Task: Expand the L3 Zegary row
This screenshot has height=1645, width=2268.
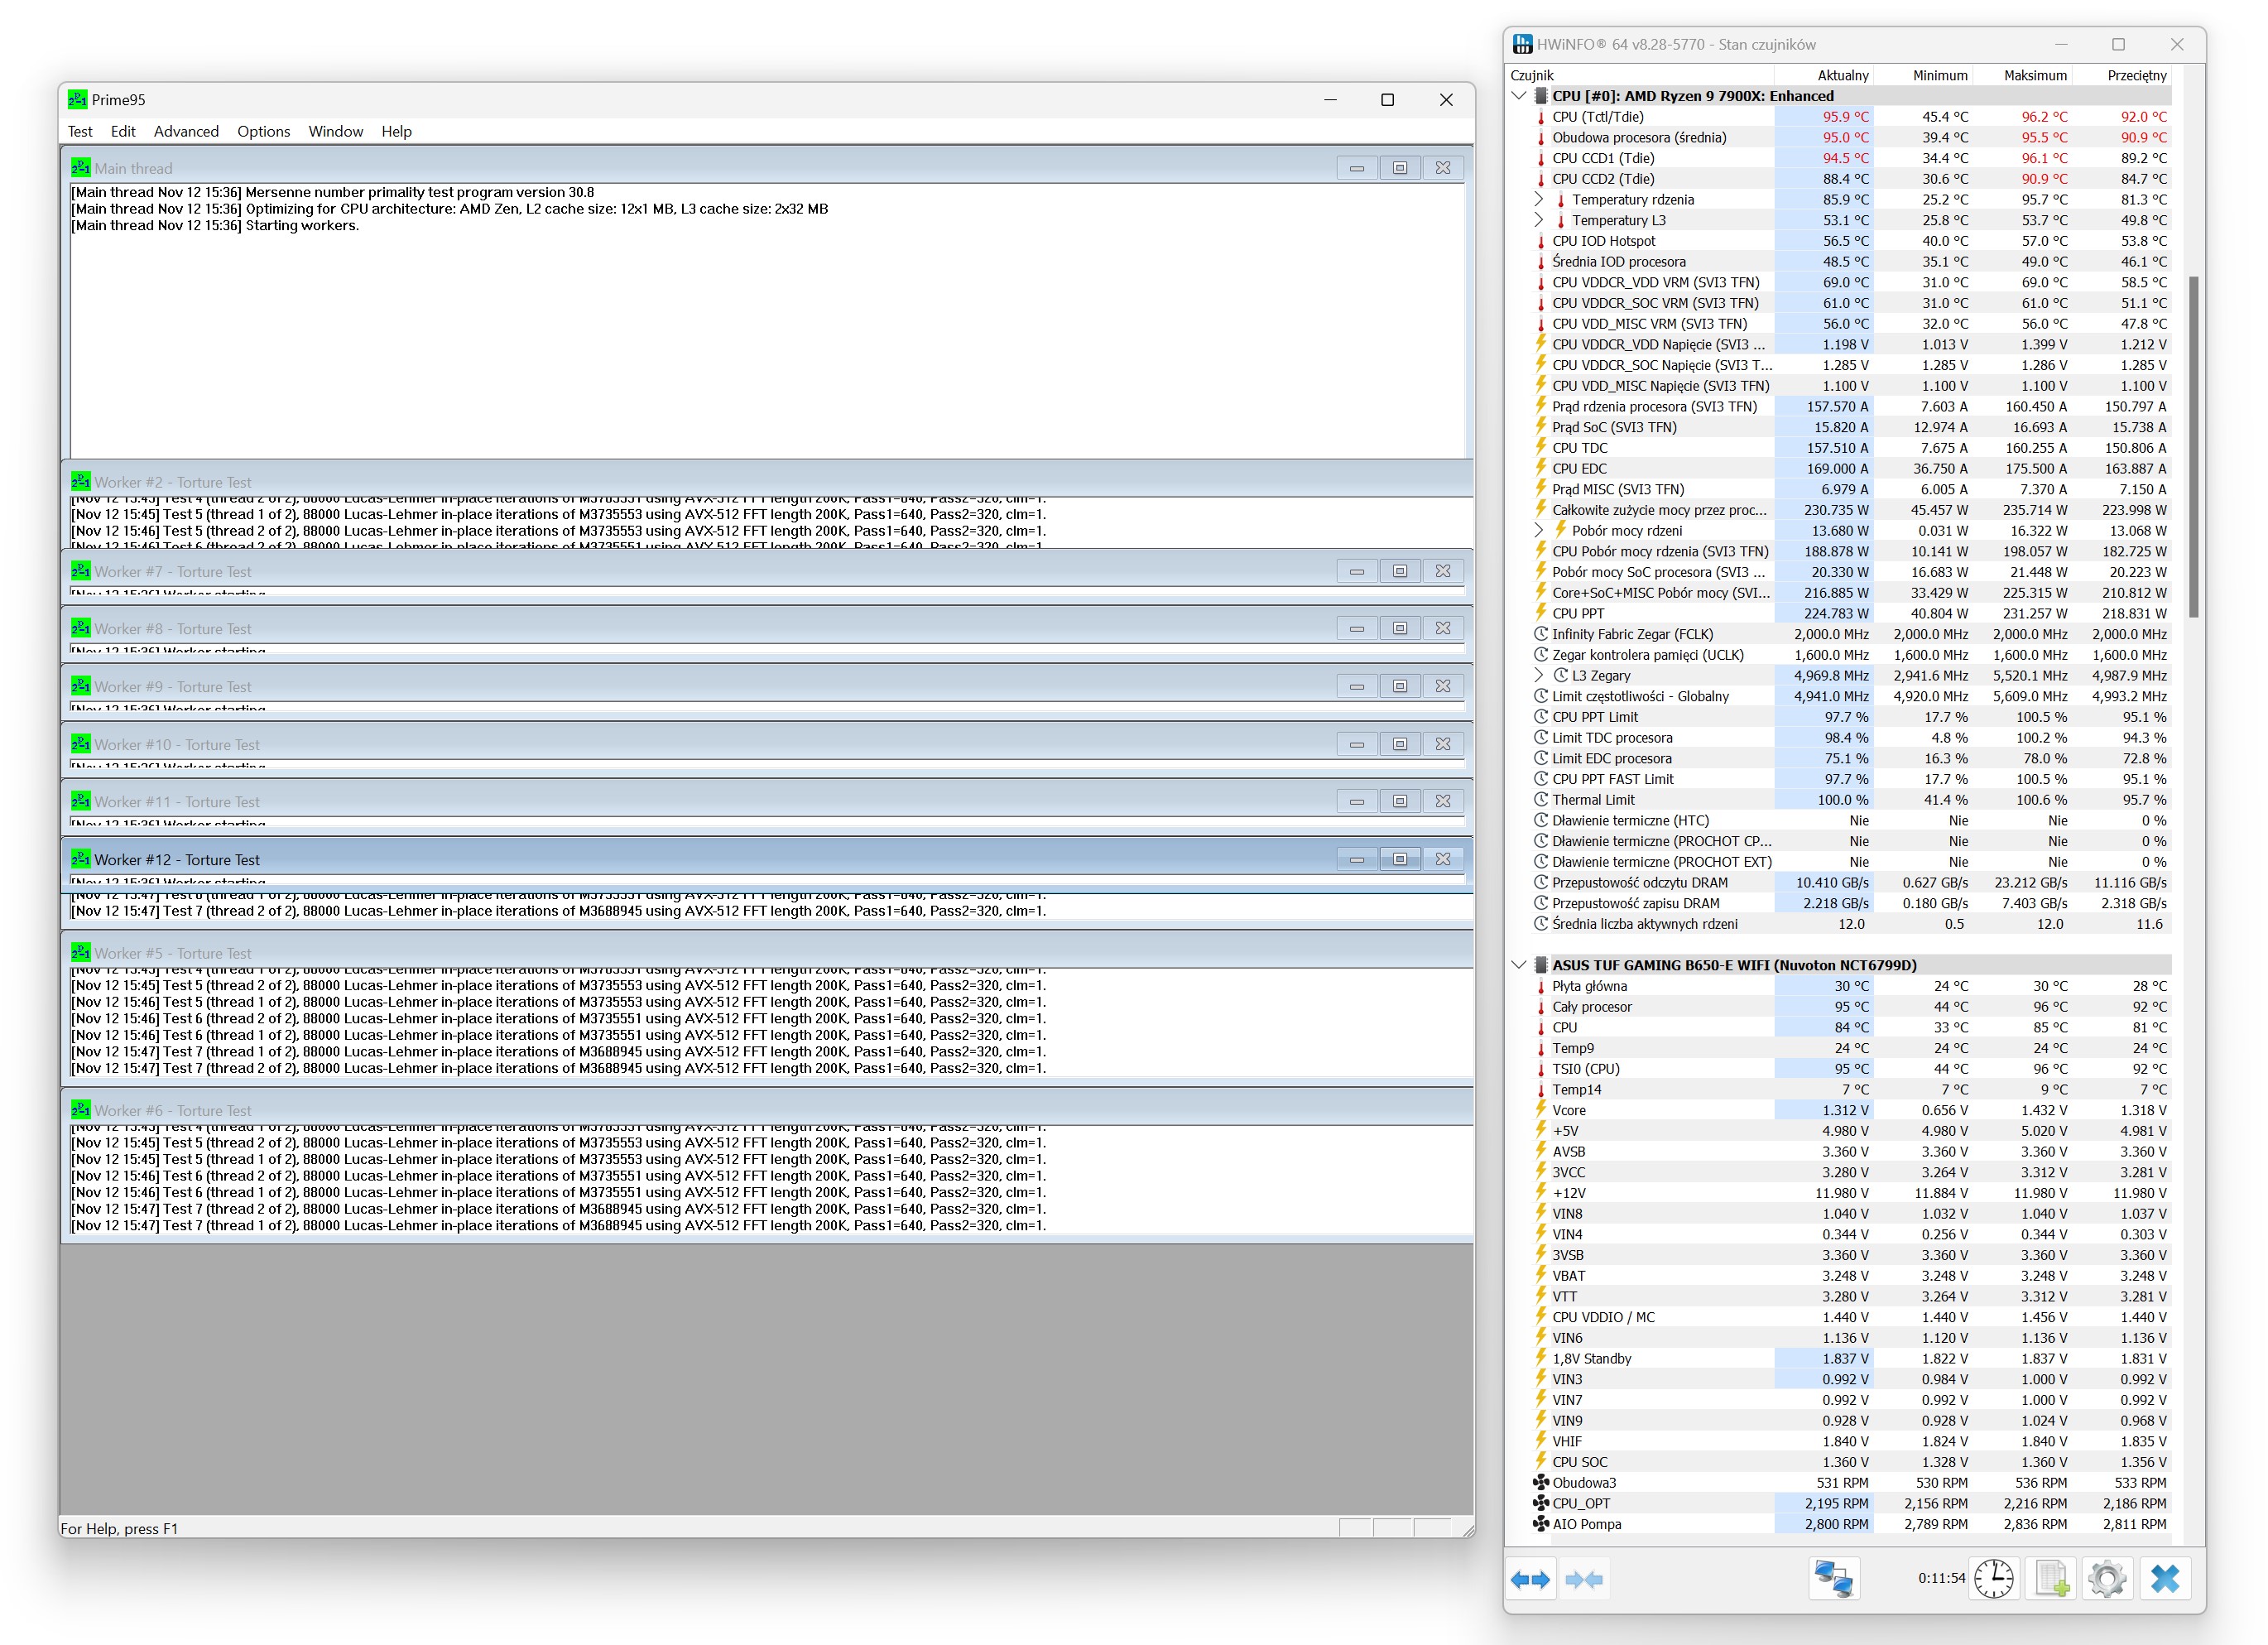Action: pos(1539,675)
